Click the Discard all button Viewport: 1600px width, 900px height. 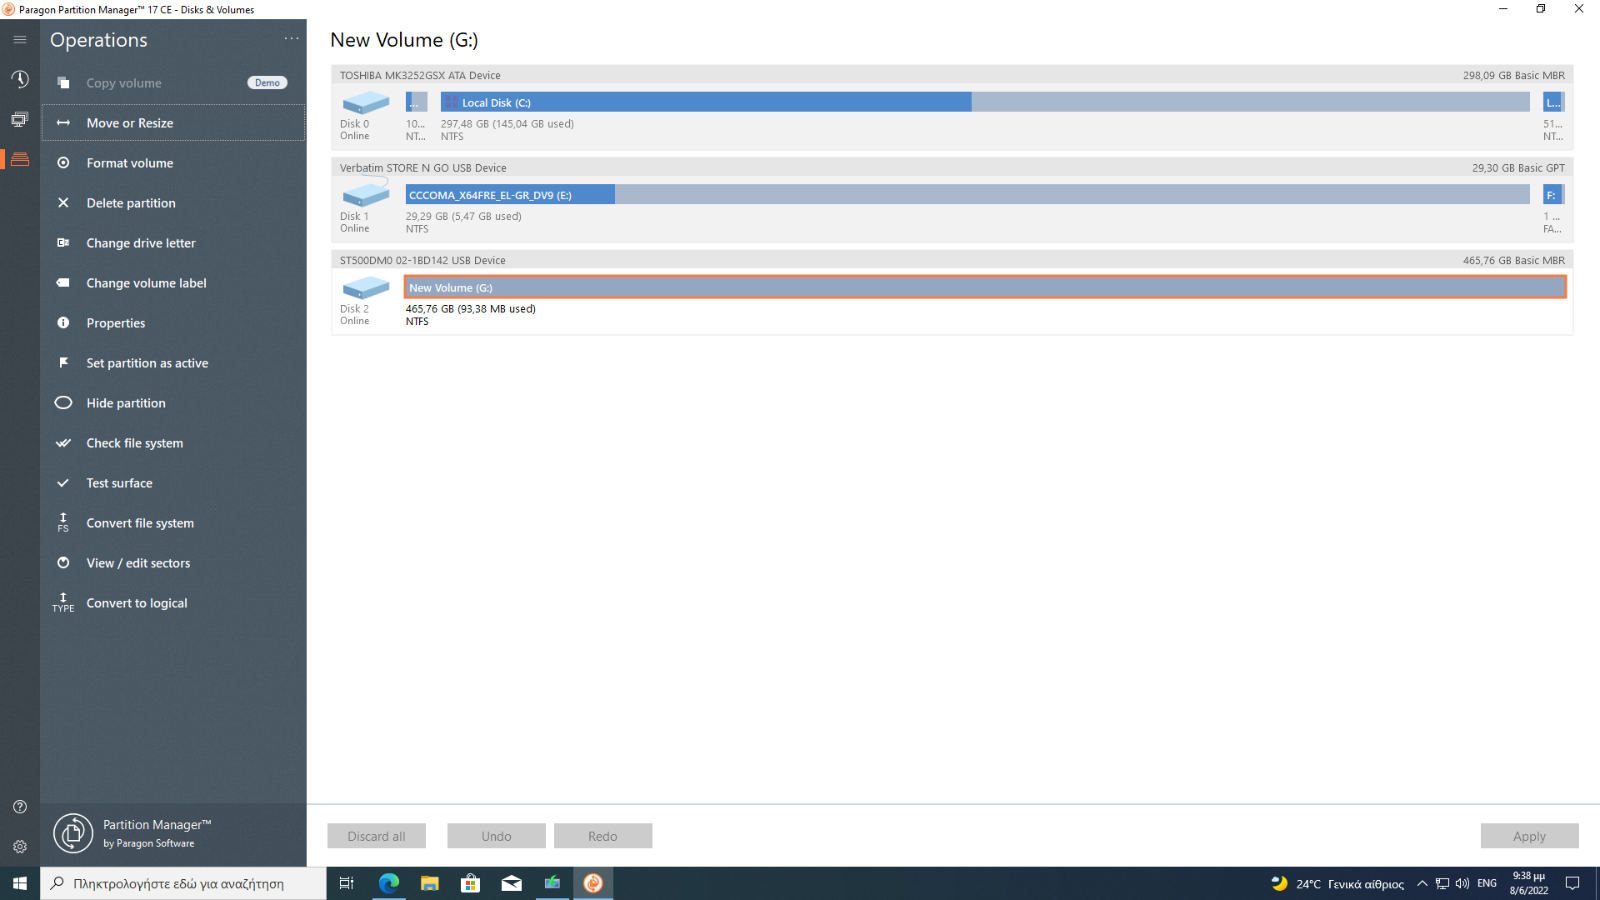[376, 836]
